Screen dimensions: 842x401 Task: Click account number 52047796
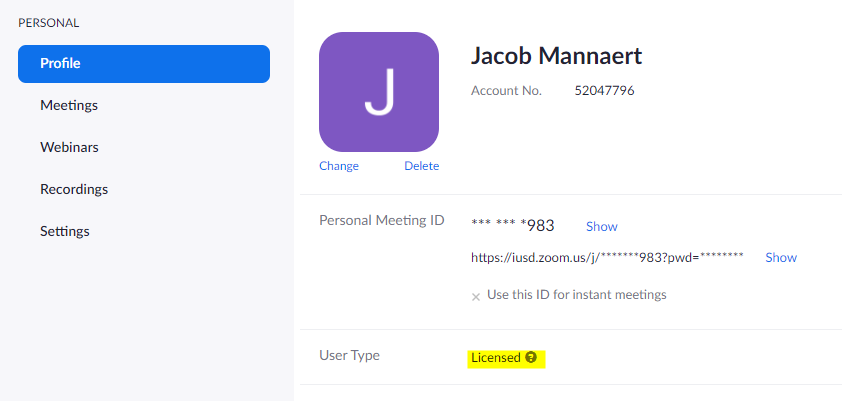604,90
